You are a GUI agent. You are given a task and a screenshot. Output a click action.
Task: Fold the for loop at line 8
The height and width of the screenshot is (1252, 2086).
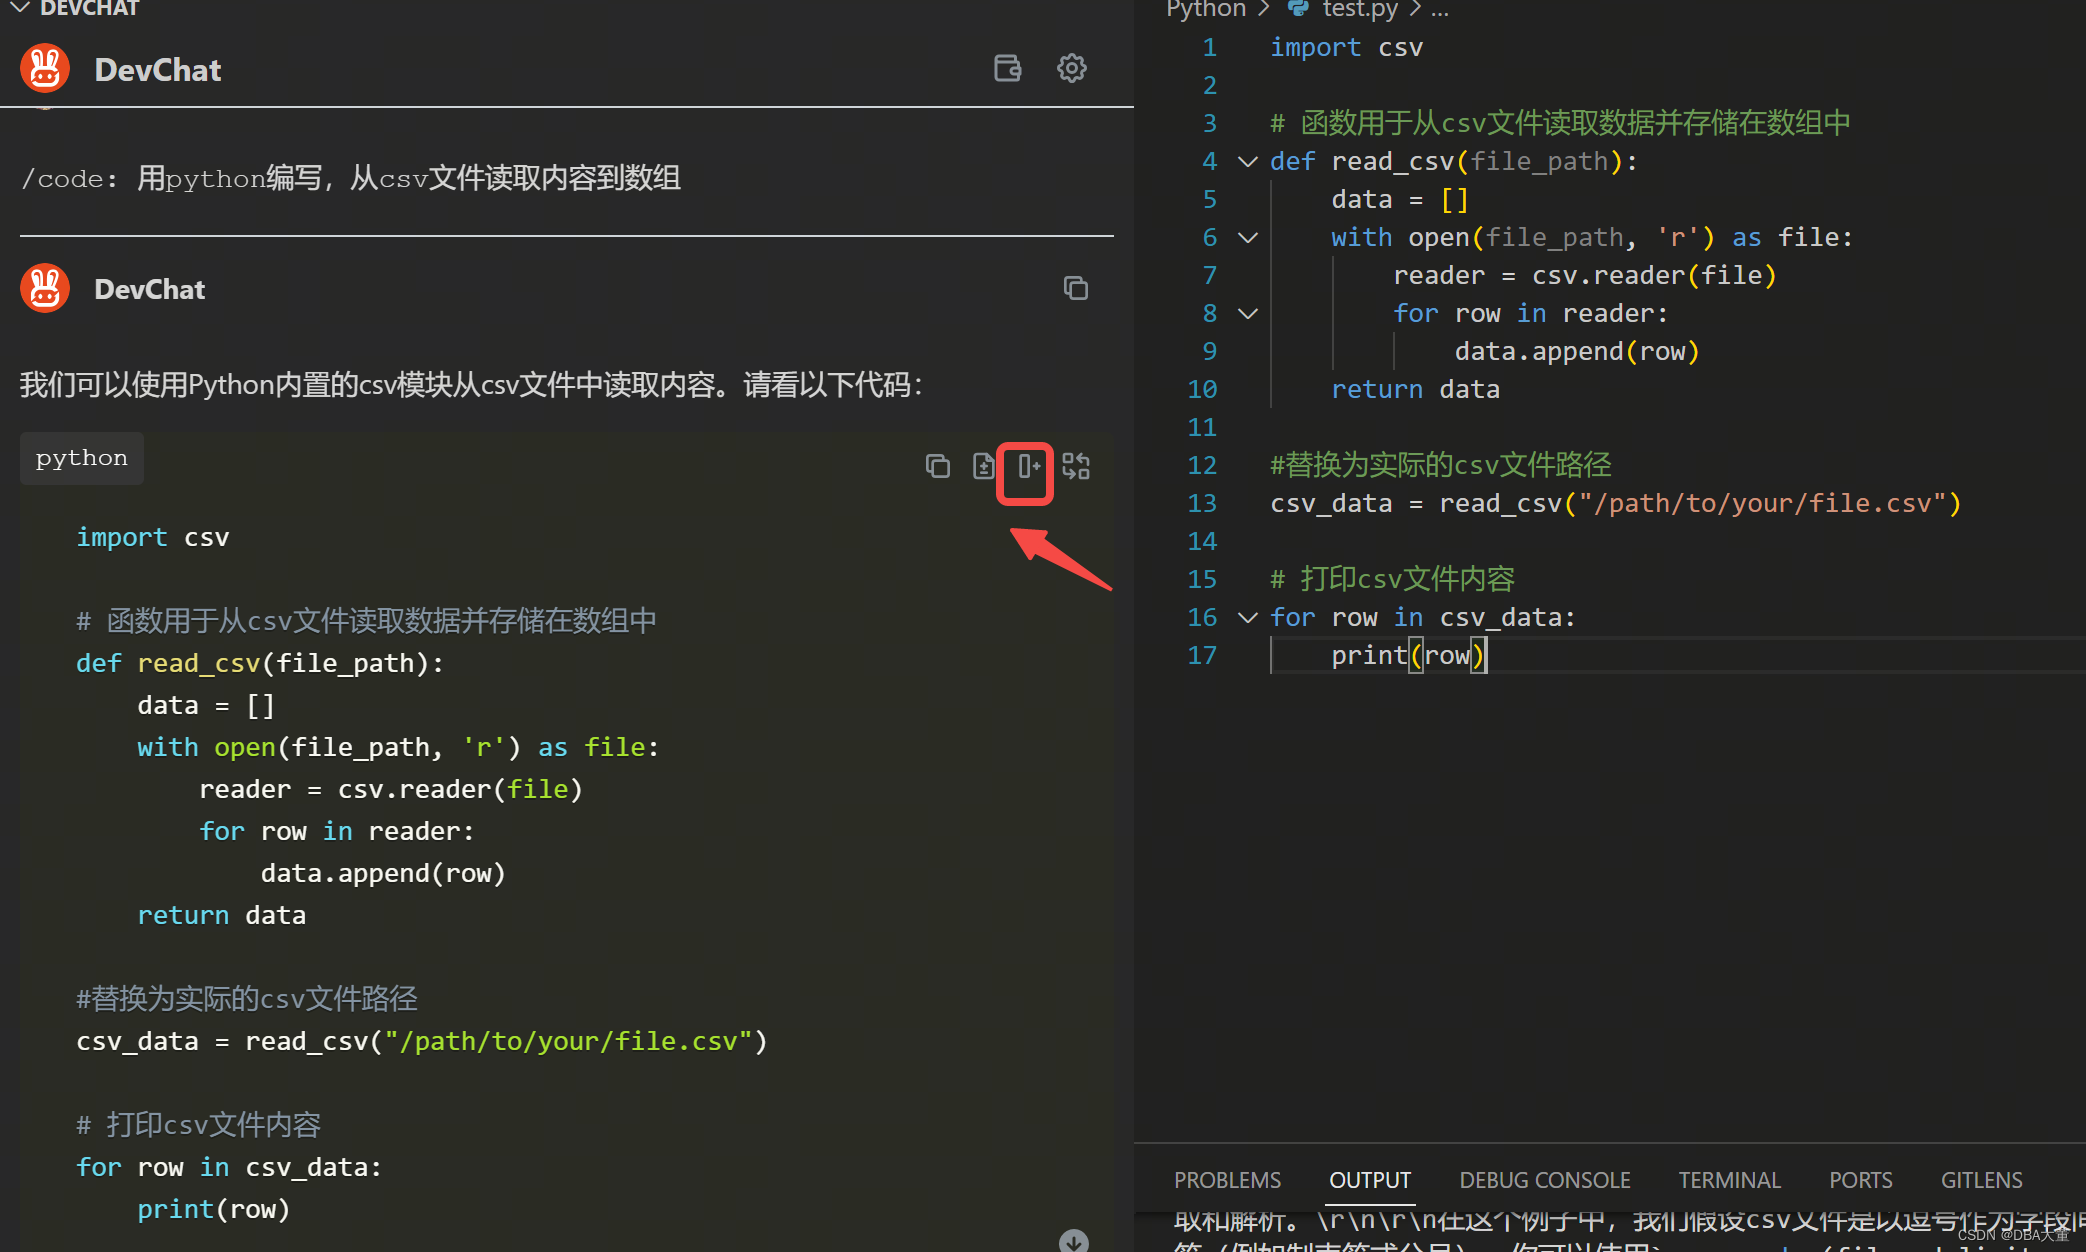point(1247,313)
